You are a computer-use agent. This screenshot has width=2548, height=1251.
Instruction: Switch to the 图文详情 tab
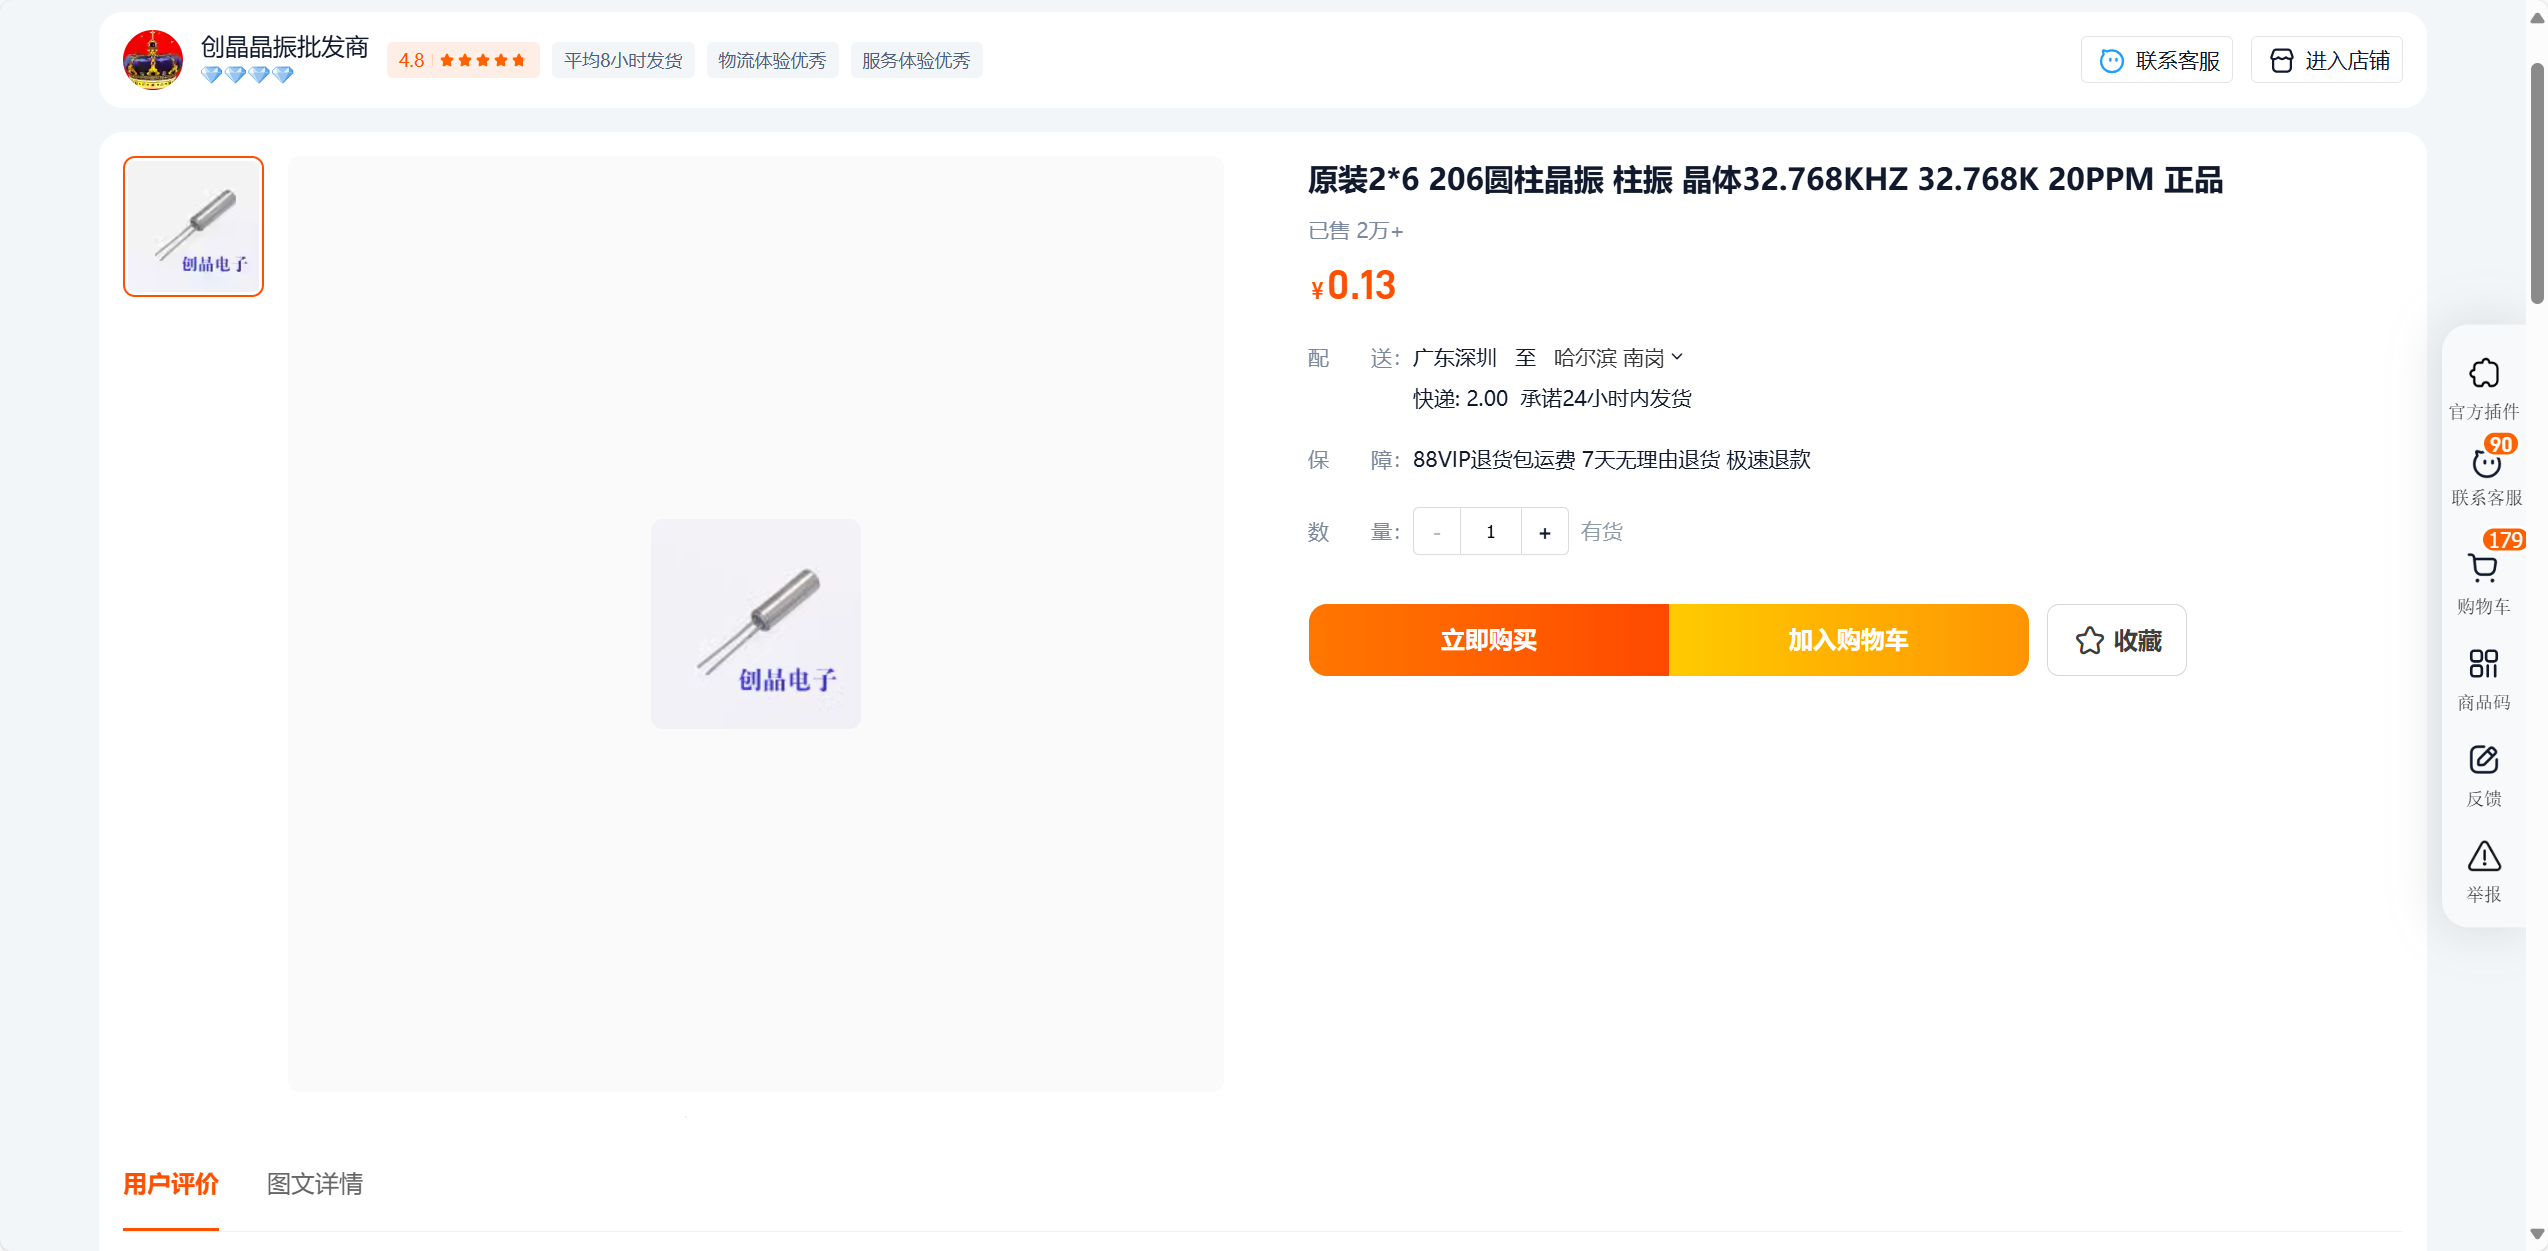pos(315,1184)
